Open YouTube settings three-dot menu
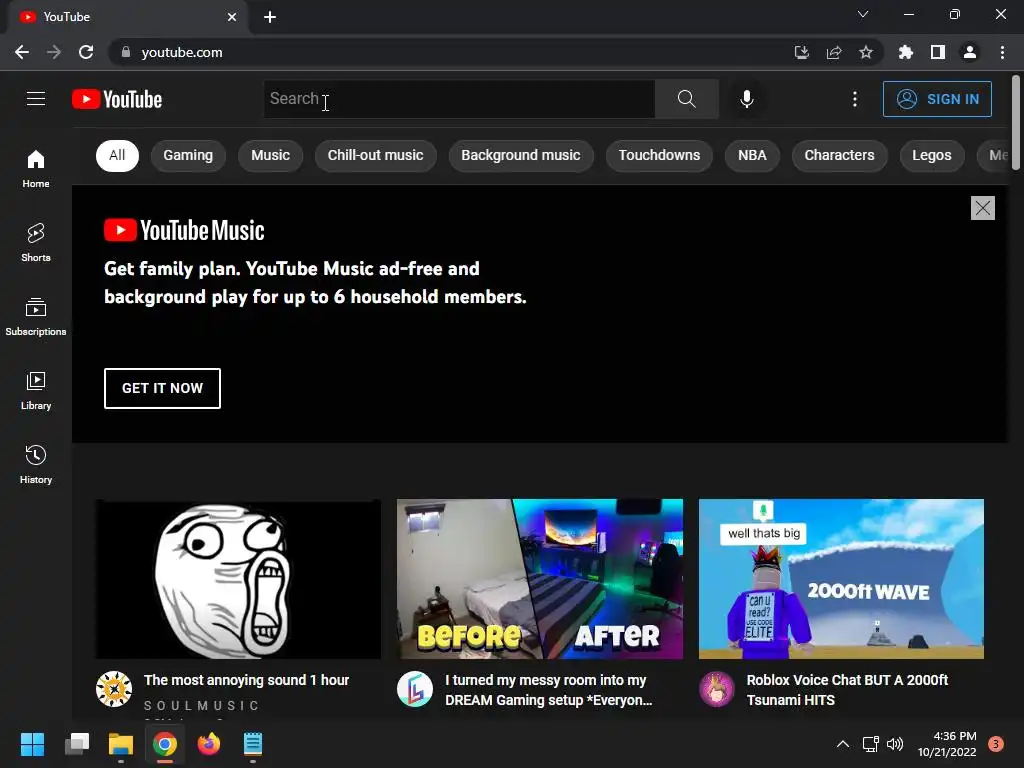This screenshot has height=768, width=1024. (x=854, y=99)
